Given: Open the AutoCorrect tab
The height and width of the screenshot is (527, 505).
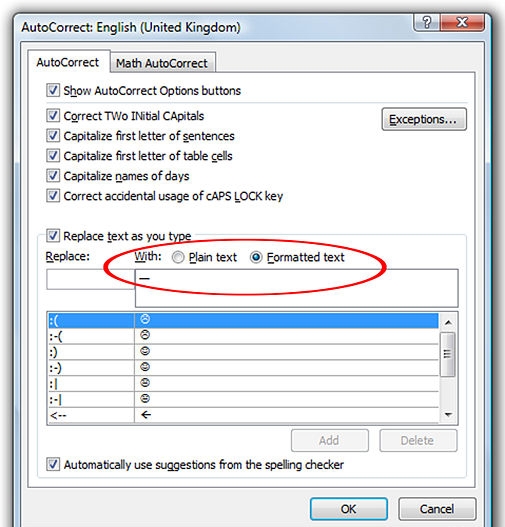Looking at the screenshot, I should [x=68, y=62].
